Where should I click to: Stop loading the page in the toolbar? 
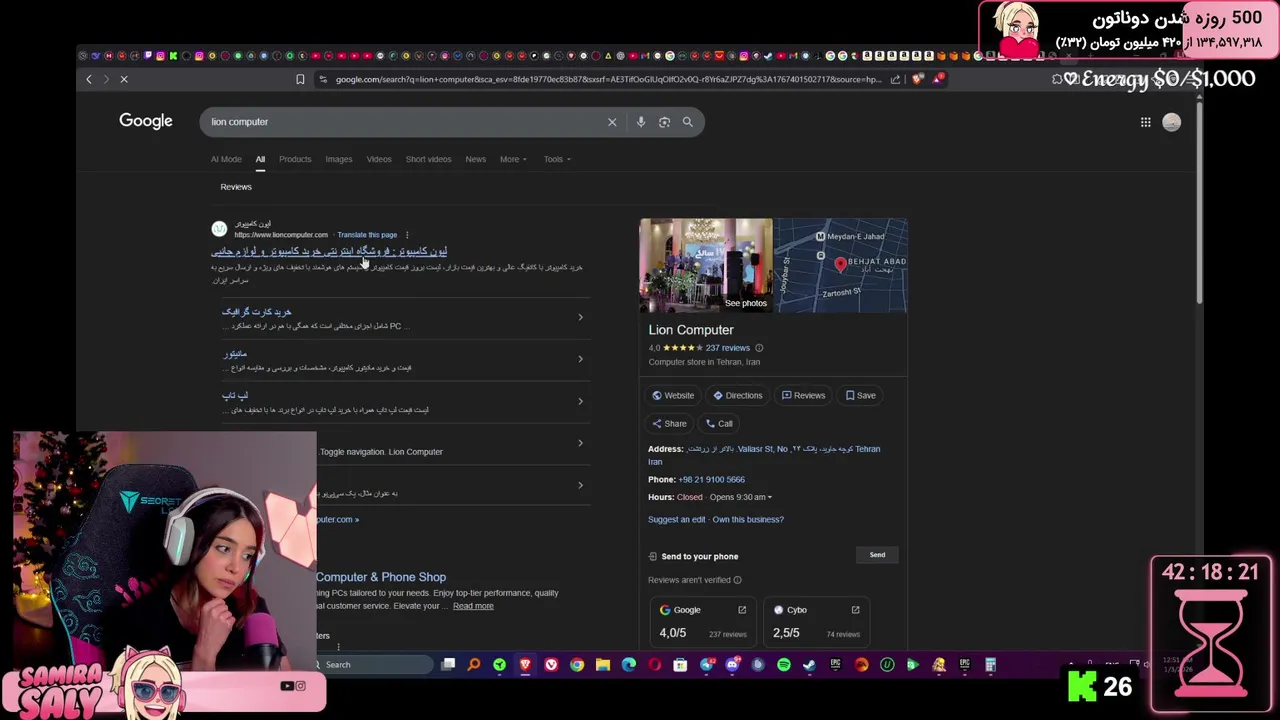click(124, 79)
